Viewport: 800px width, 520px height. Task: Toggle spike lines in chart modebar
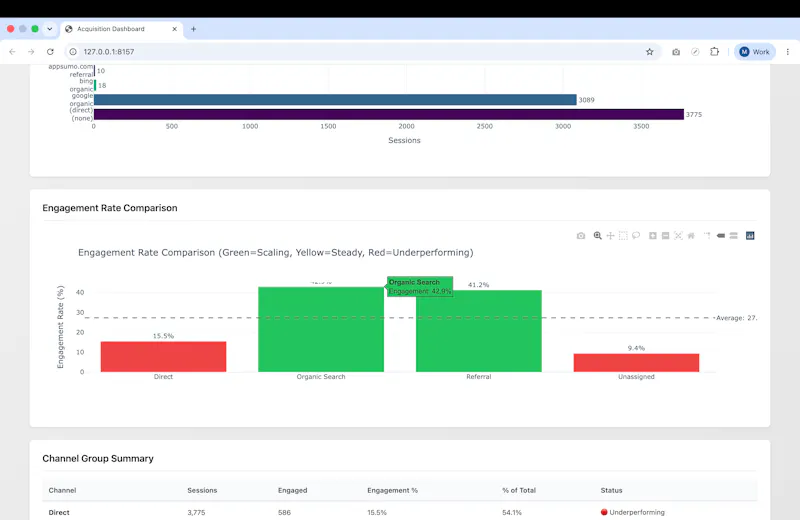tap(707, 236)
